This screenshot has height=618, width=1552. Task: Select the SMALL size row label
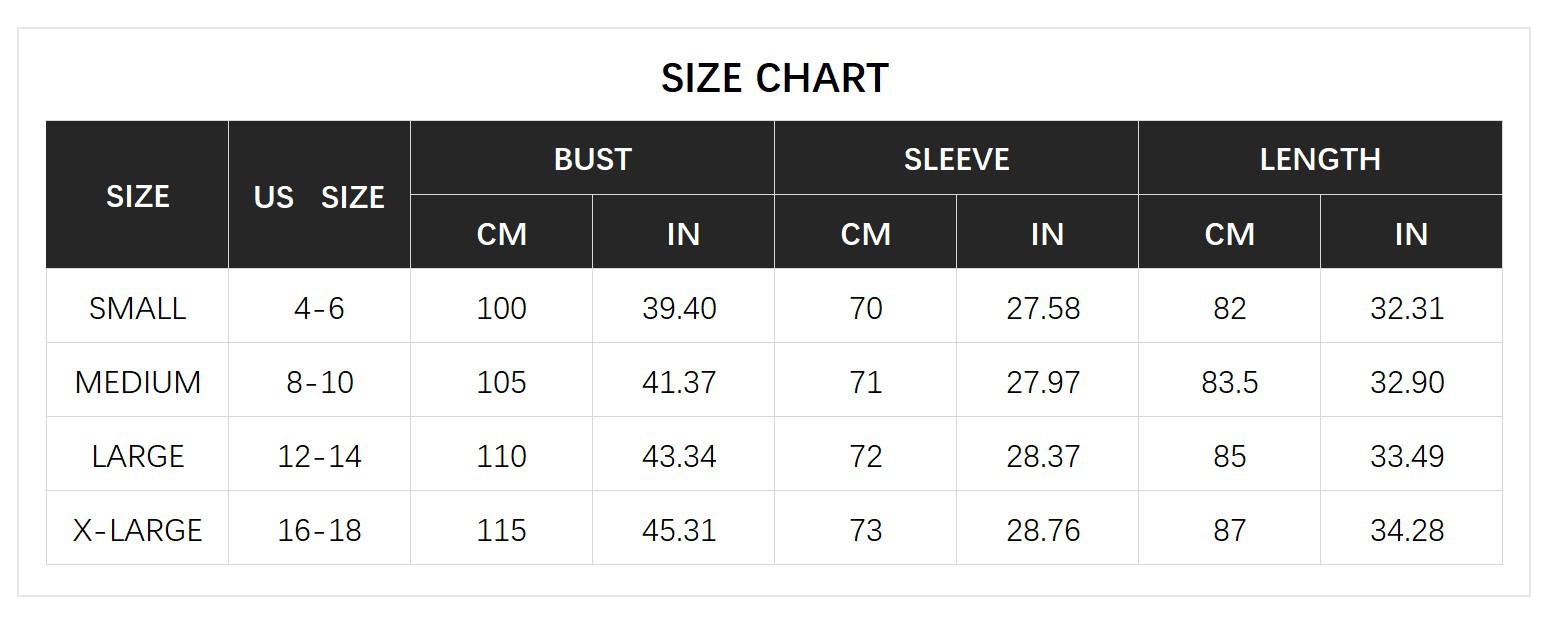pos(137,308)
